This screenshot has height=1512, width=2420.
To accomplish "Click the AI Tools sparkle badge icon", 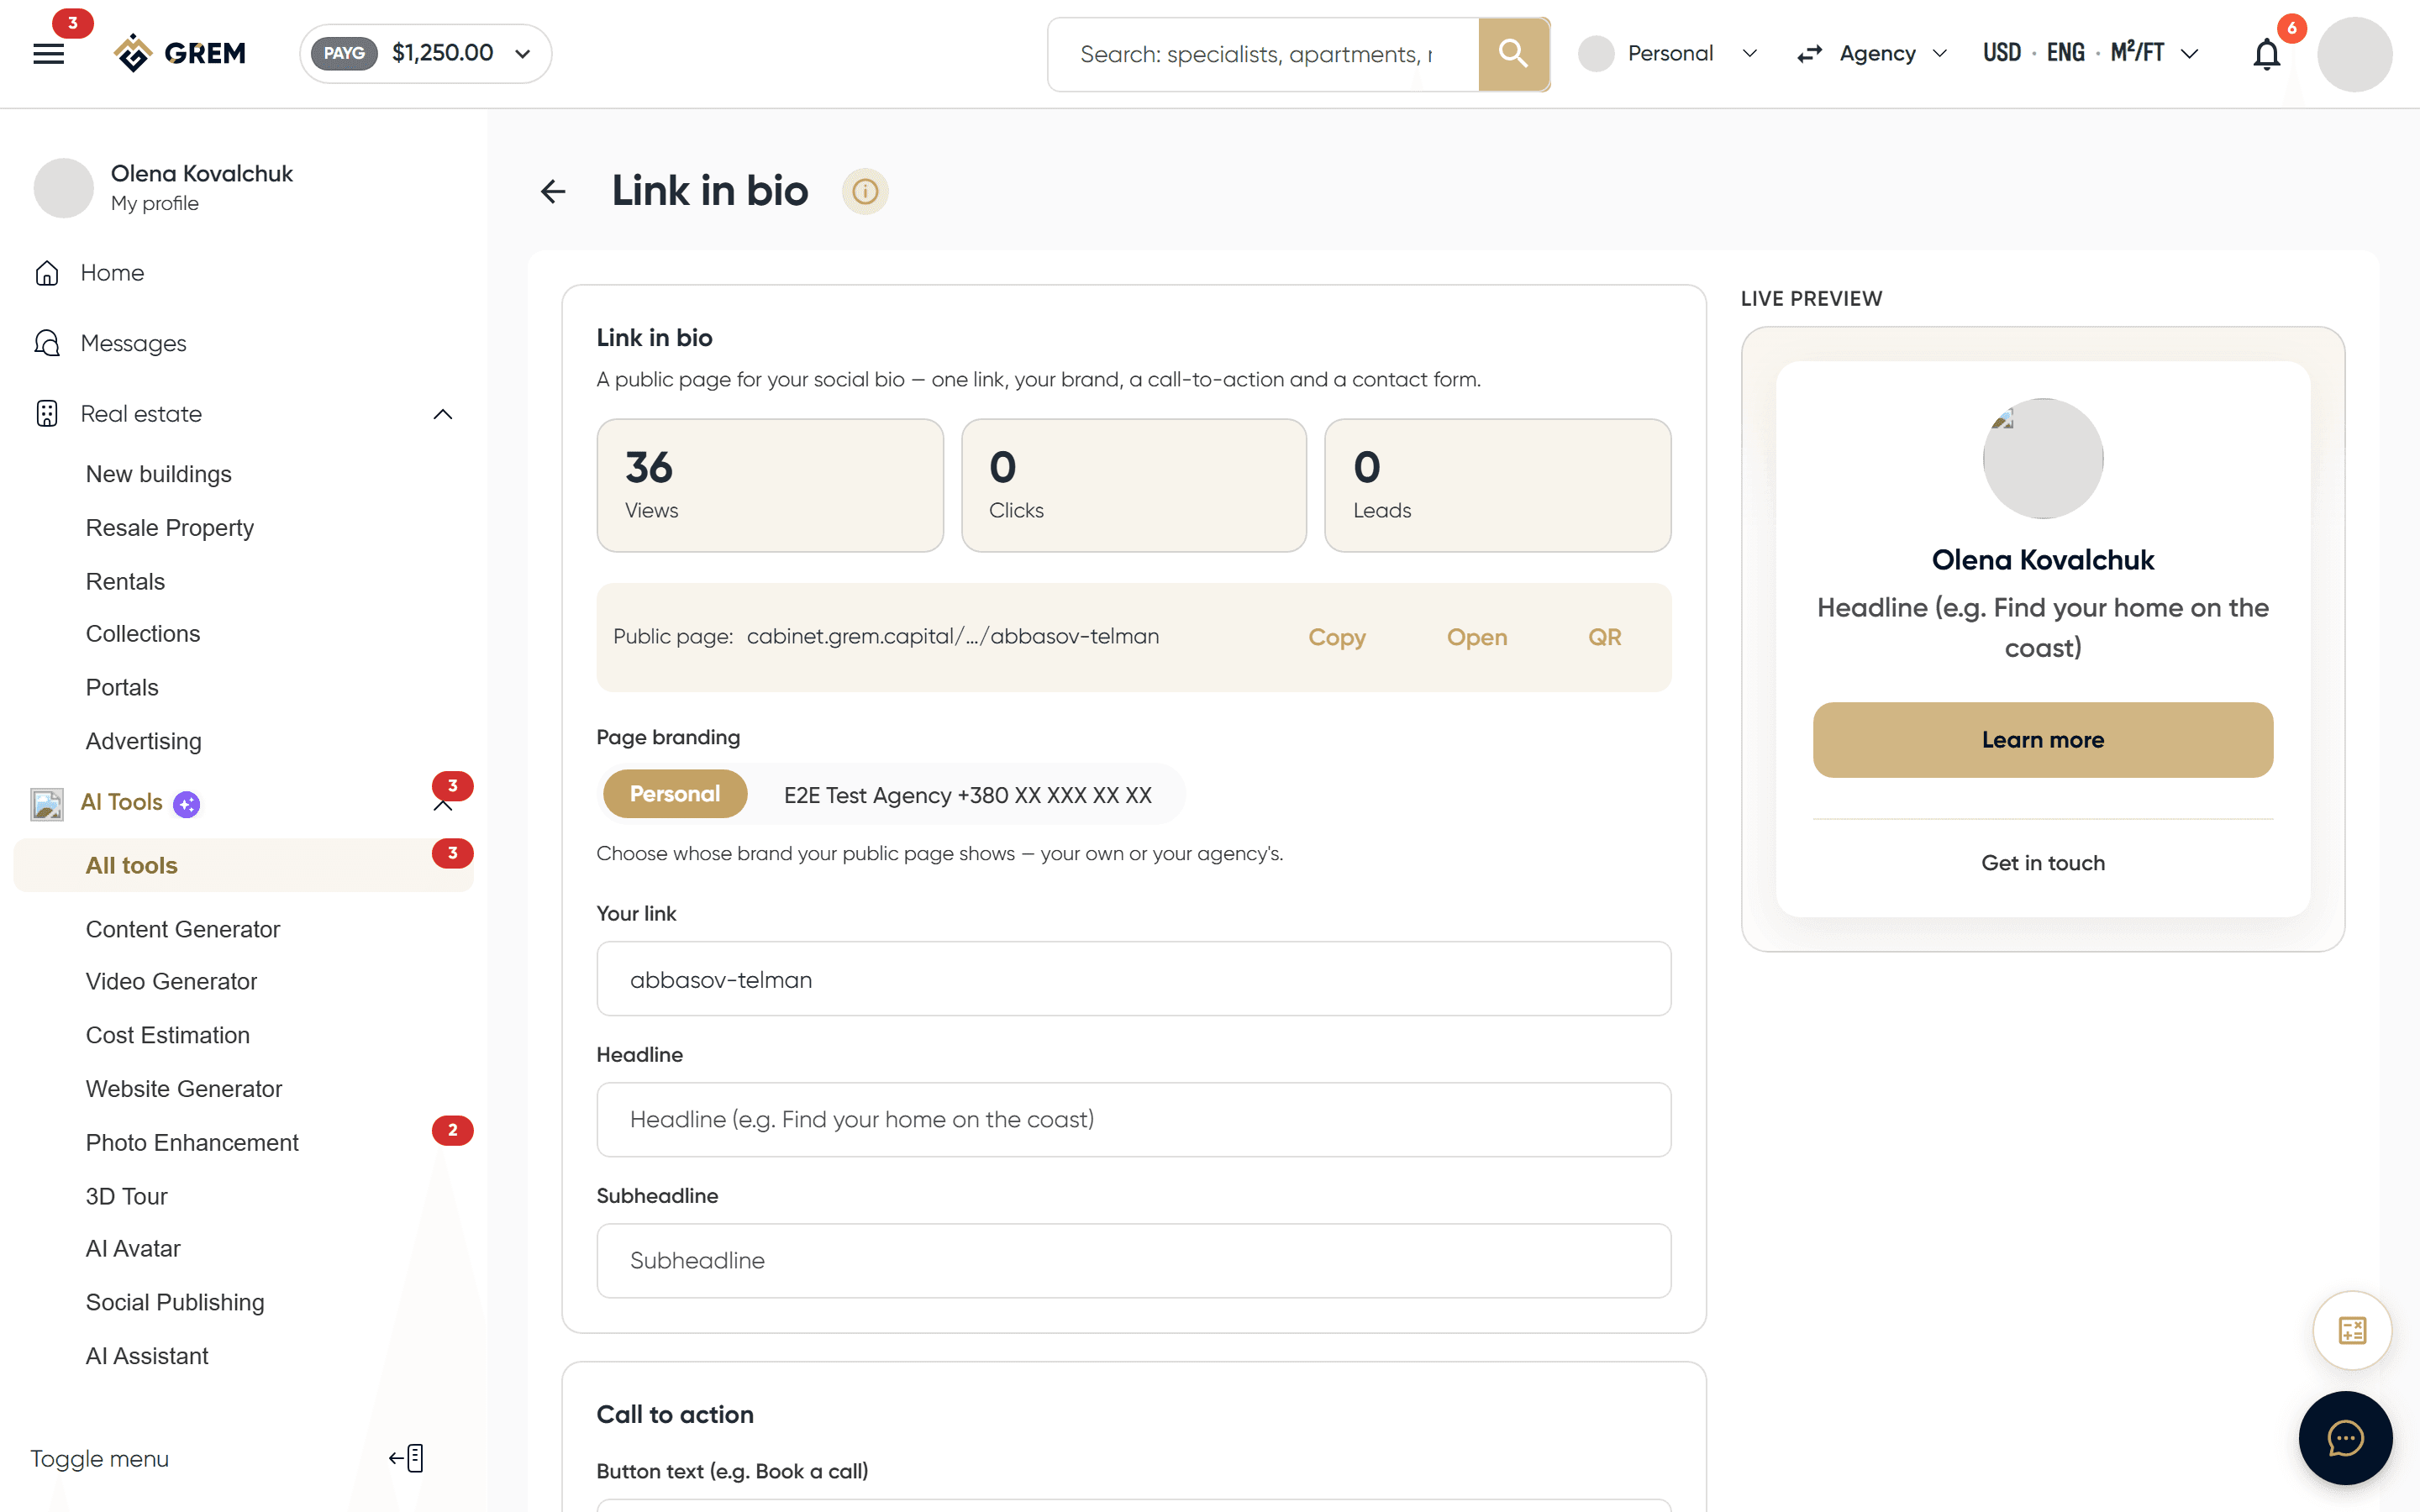I will (x=187, y=803).
